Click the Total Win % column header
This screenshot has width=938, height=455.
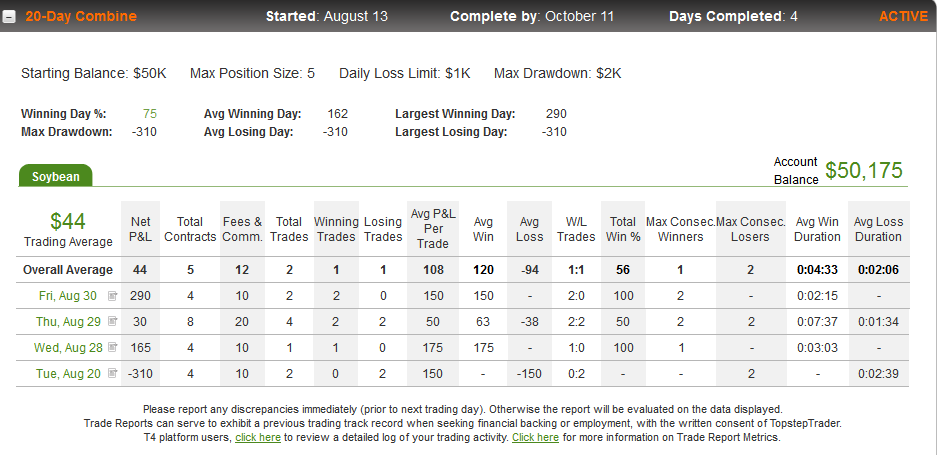pos(623,229)
